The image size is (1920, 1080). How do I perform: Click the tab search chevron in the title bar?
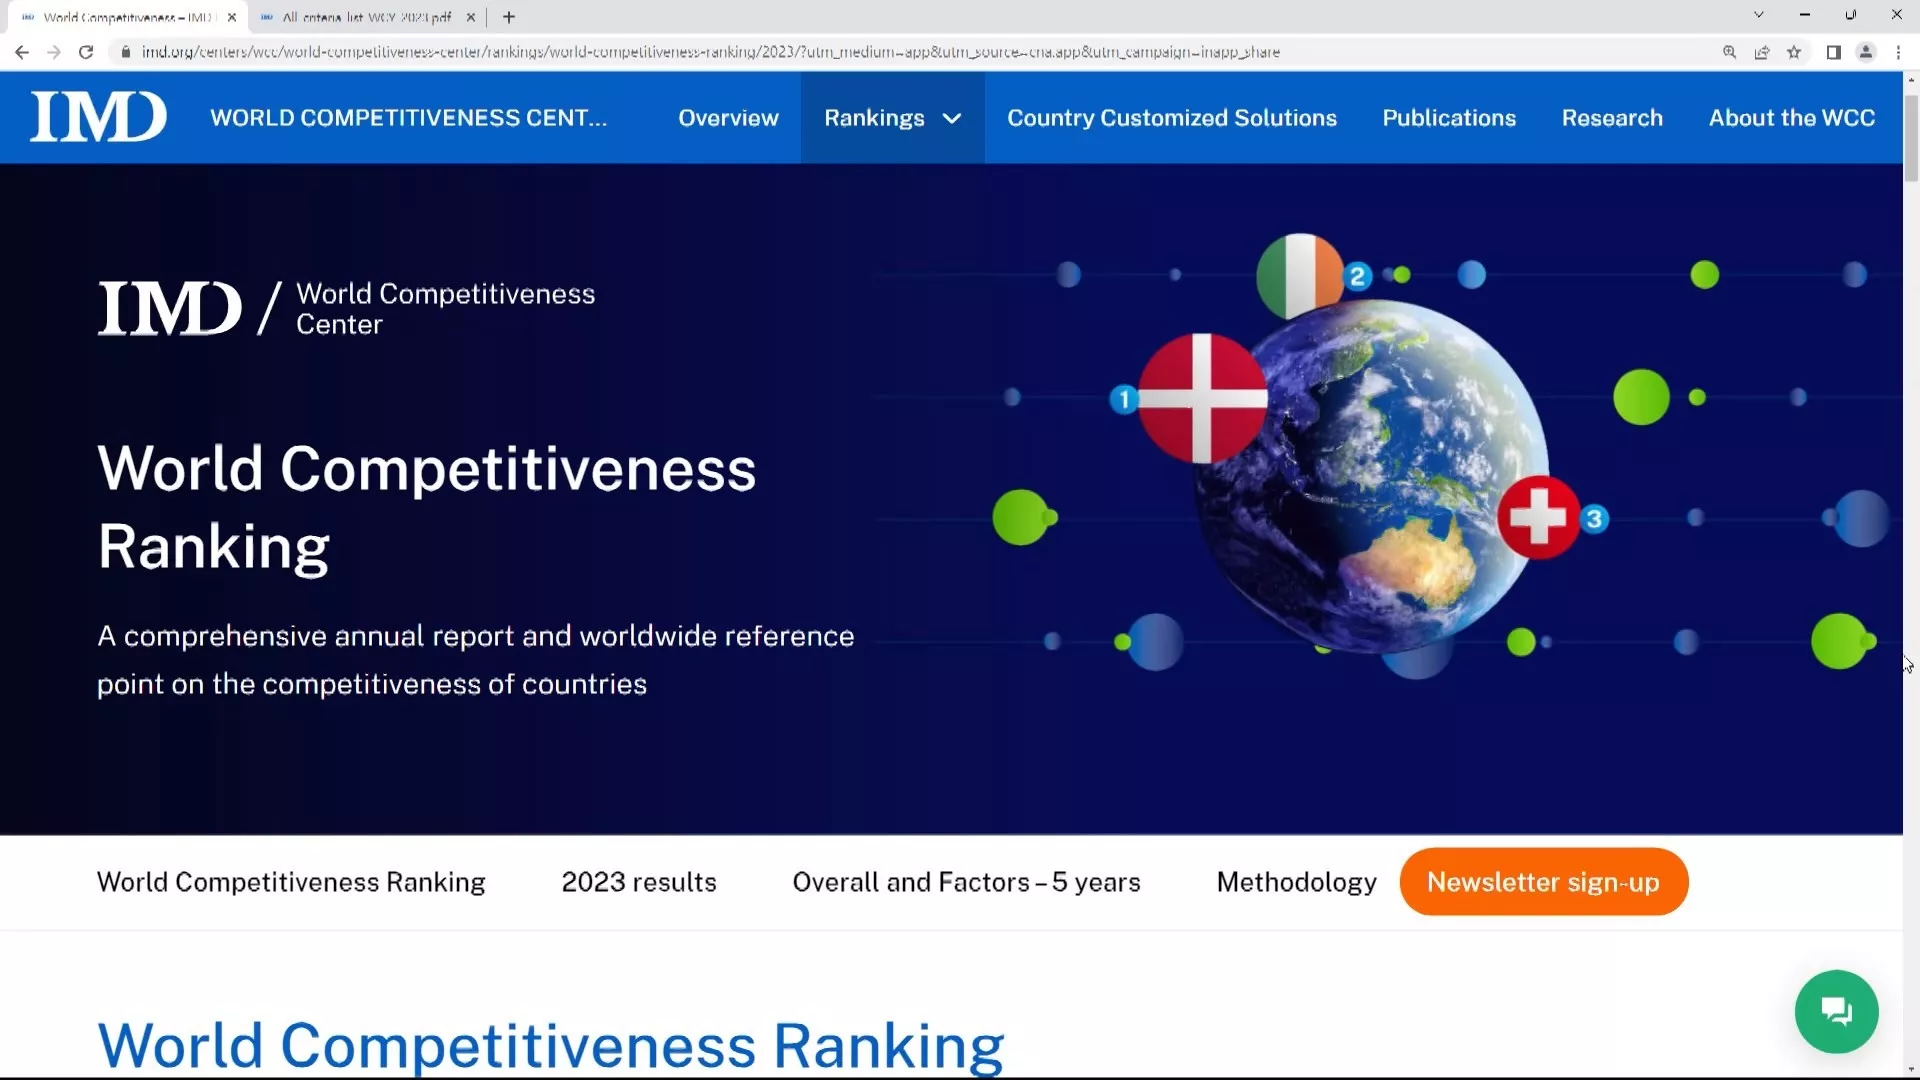click(1758, 15)
